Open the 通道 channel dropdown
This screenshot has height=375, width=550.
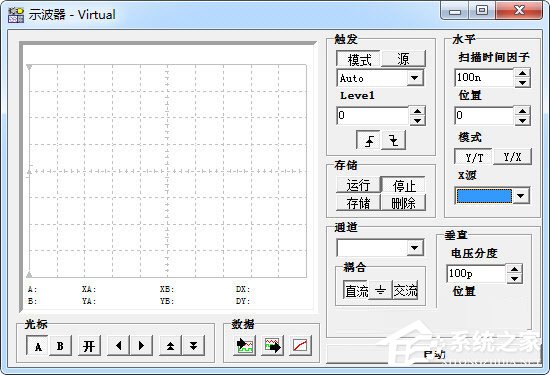(415, 248)
